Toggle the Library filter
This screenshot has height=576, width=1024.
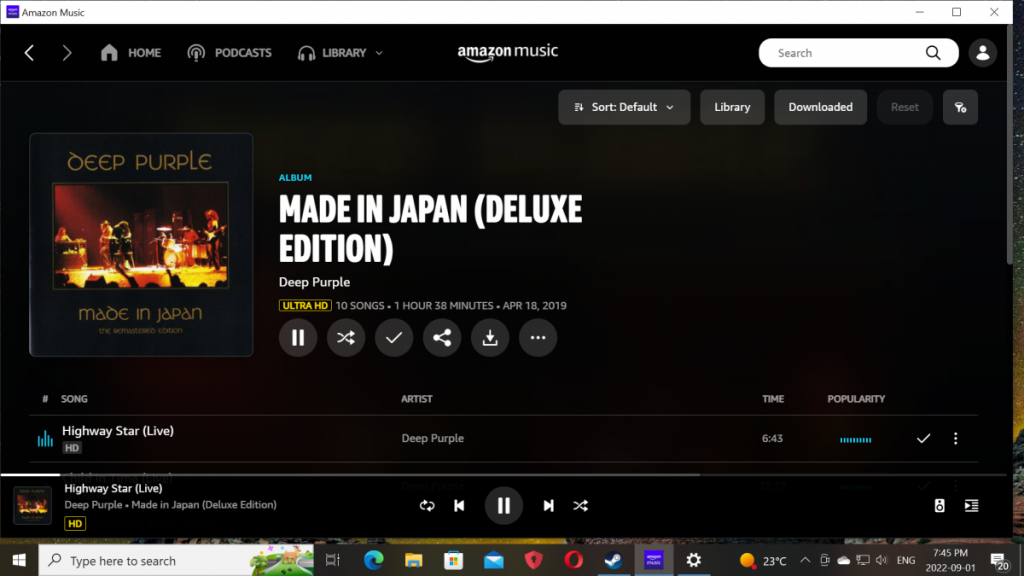[x=732, y=107]
